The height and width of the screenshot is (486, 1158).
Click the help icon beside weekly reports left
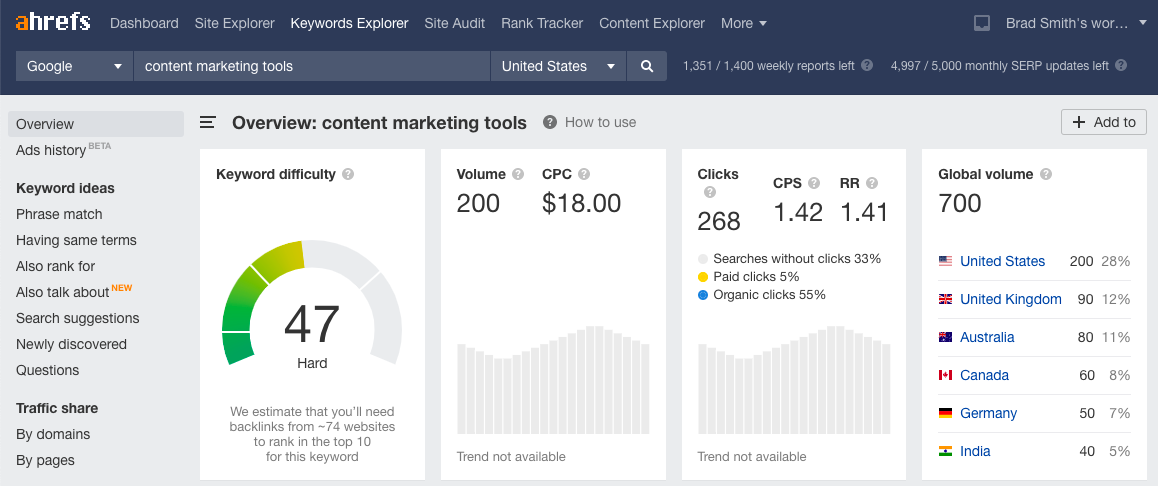[x=867, y=66]
